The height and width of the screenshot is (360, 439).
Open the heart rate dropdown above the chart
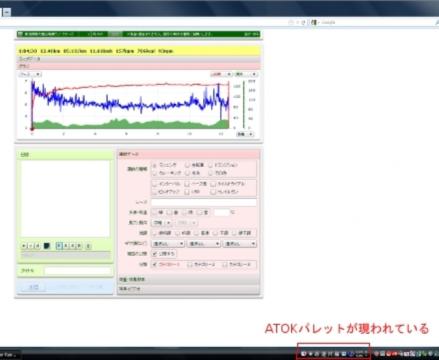tap(221, 74)
